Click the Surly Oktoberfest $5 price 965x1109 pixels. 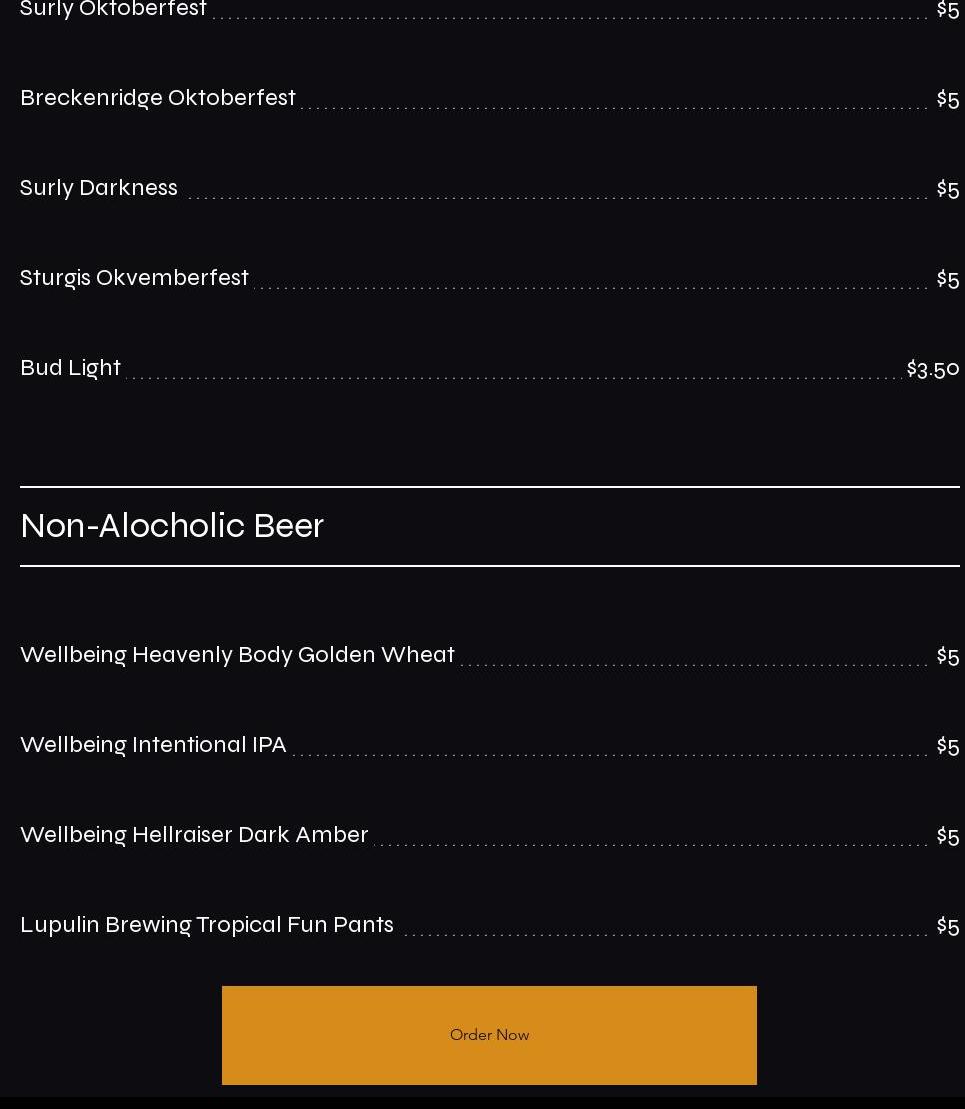tap(947, 10)
